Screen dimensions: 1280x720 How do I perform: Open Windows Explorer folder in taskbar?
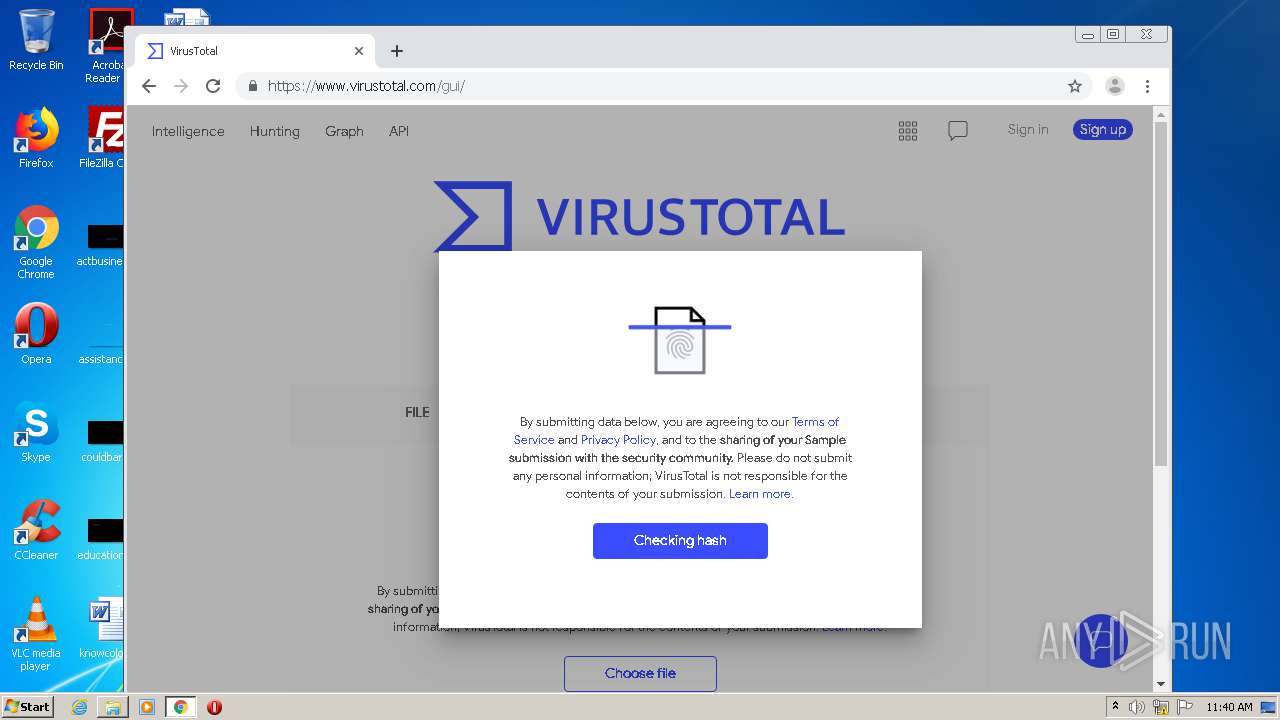[113, 707]
